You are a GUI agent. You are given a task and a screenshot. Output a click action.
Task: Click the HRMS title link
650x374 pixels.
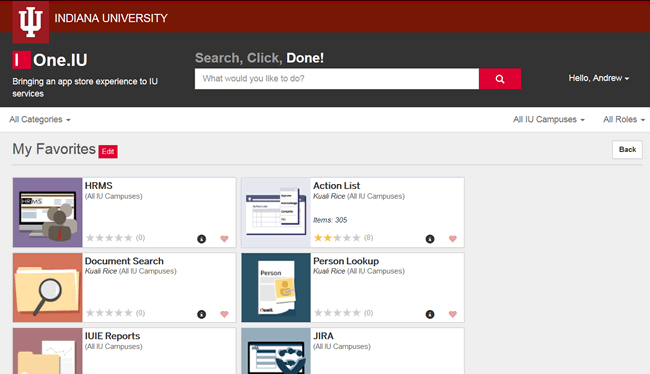(99, 186)
